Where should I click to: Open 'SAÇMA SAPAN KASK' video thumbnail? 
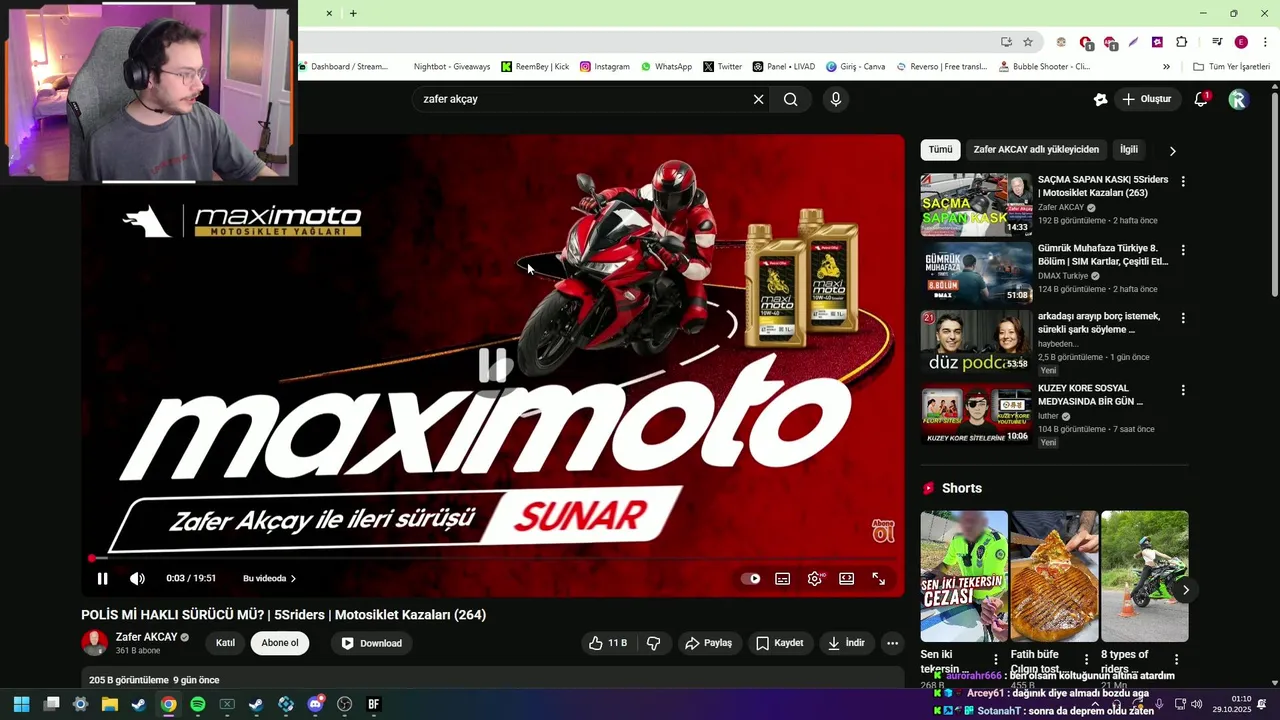[976, 205]
